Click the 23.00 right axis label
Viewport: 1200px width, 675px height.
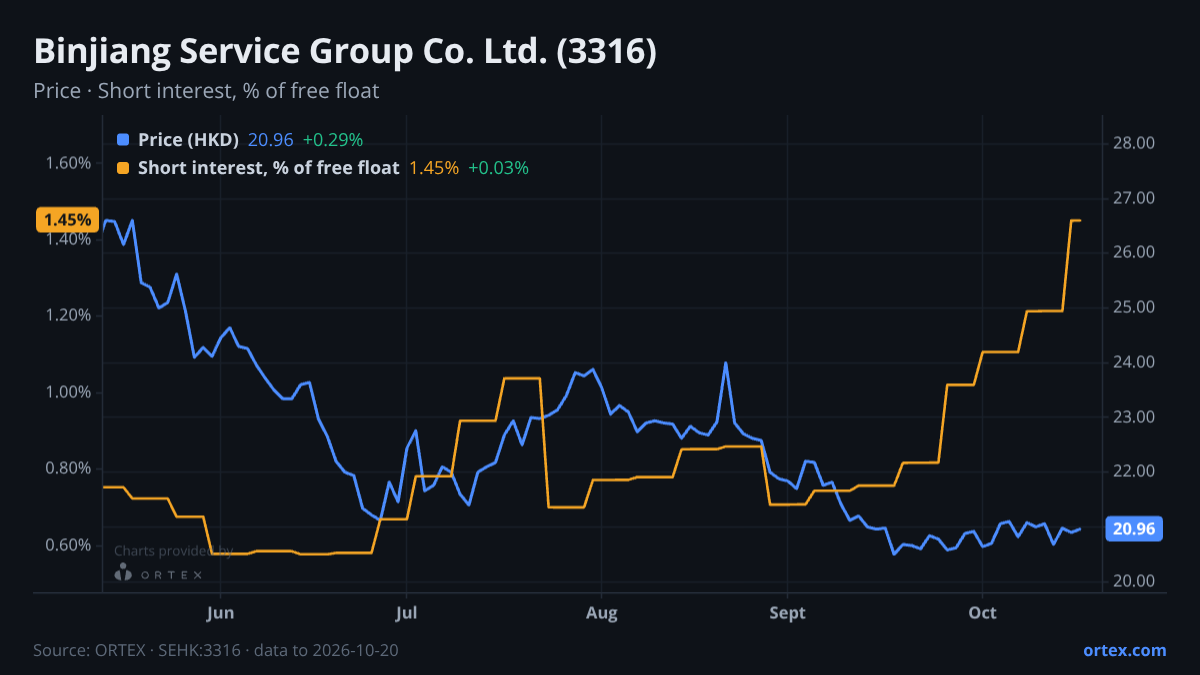(x=1134, y=417)
